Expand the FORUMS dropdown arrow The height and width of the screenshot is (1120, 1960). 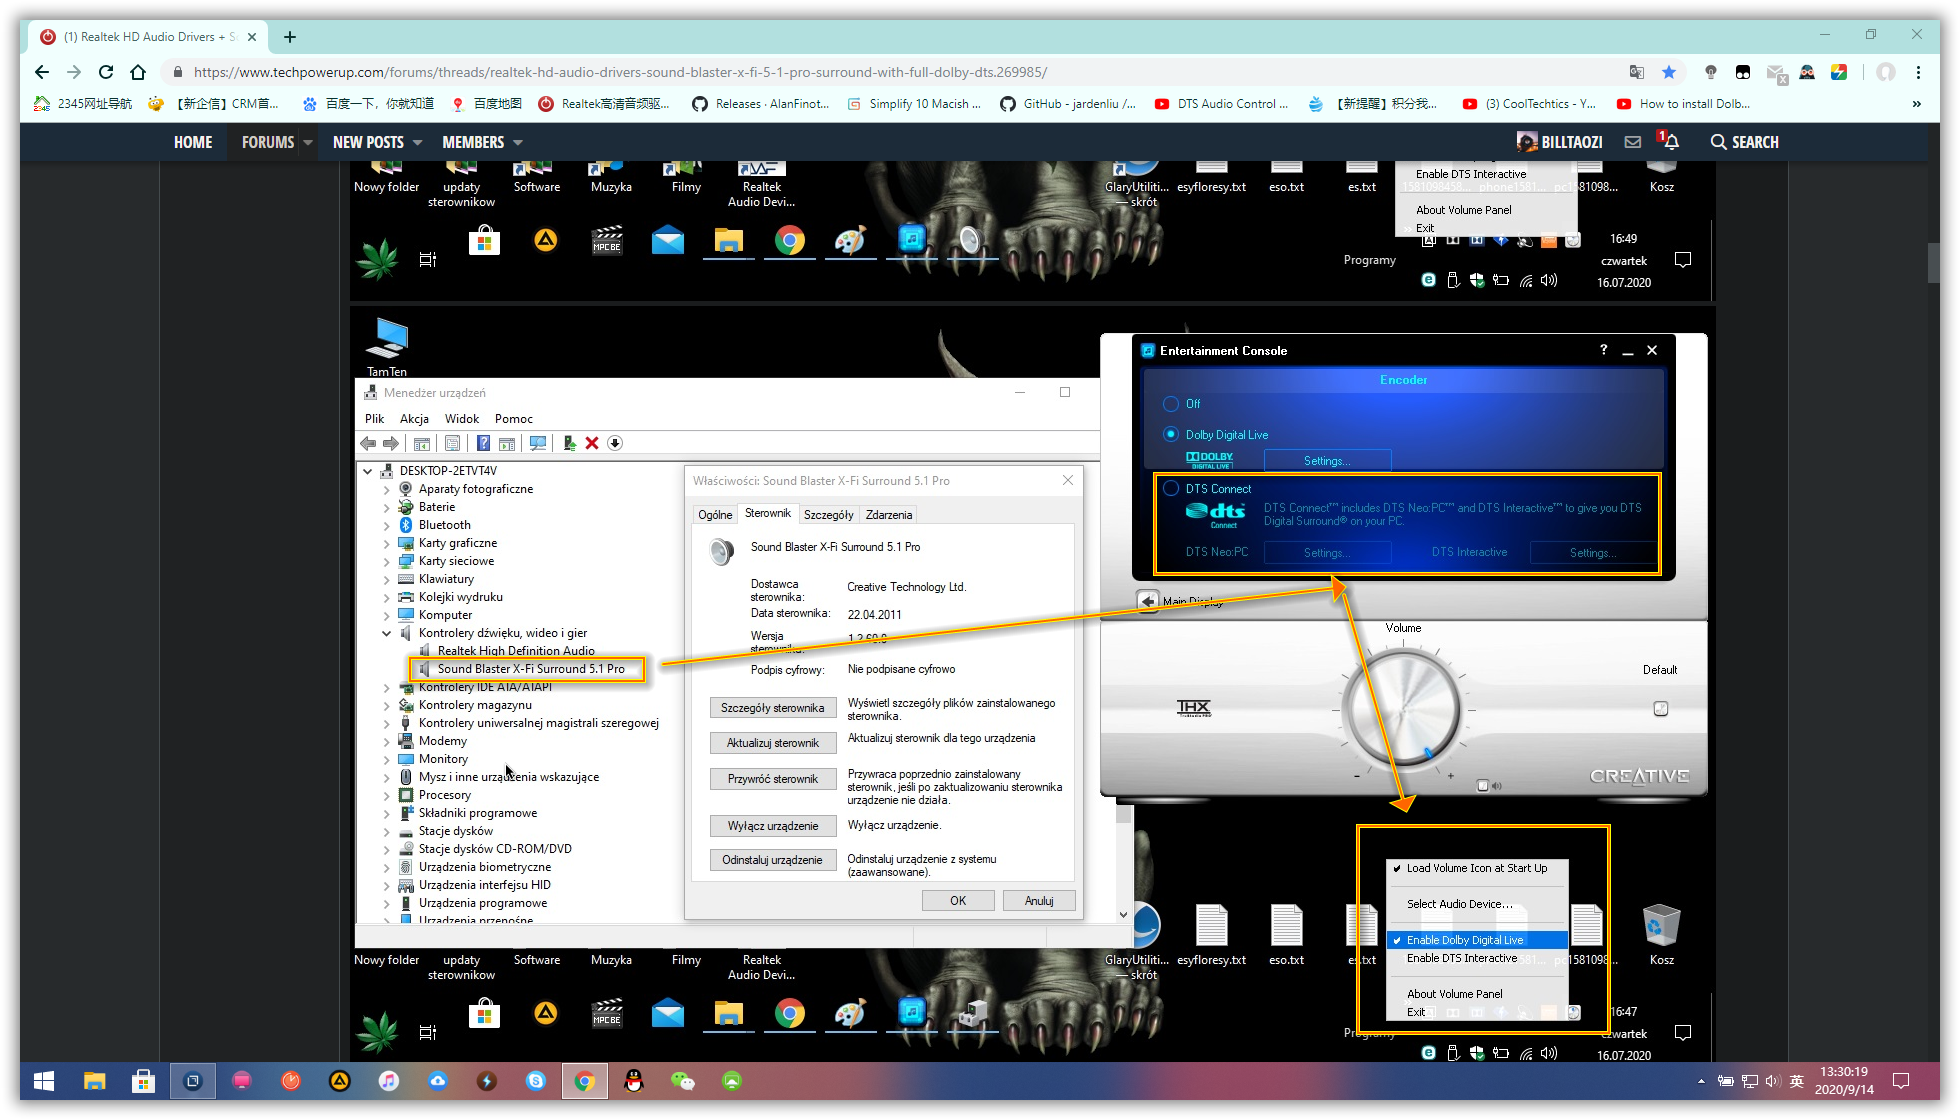coord(308,142)
